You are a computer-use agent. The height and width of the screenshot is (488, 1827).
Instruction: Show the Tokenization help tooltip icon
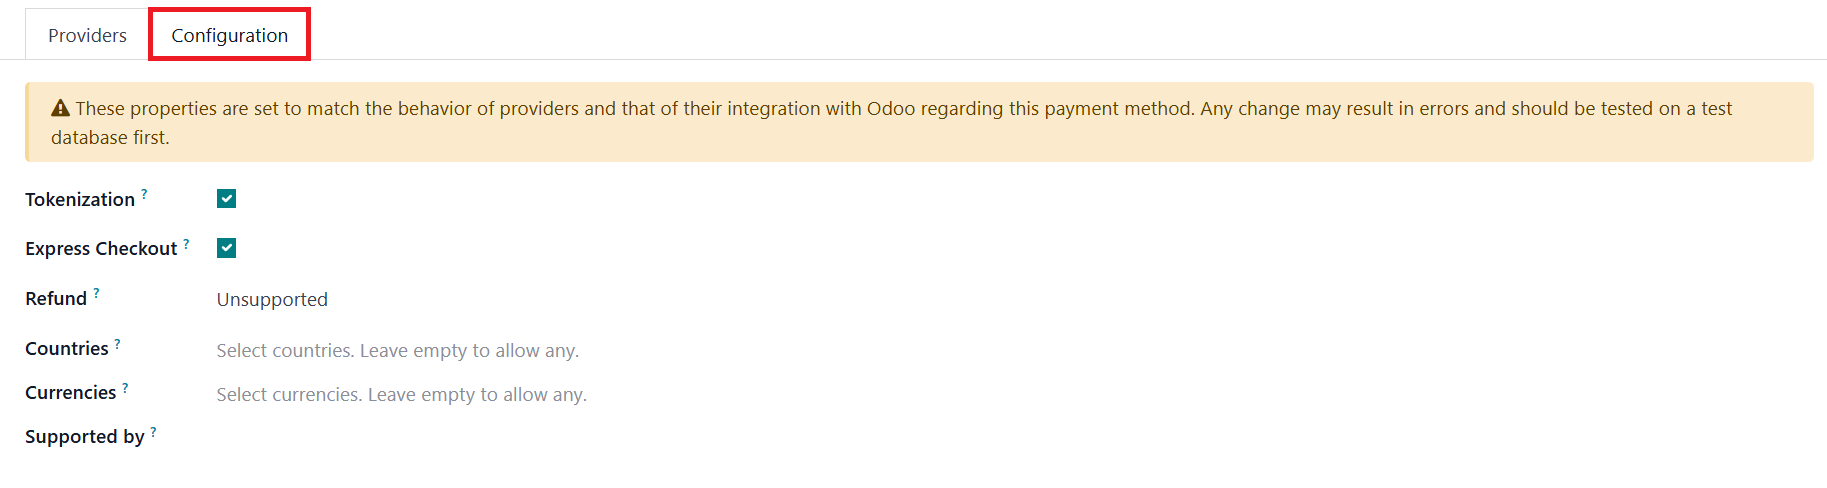tap(144, 194)
